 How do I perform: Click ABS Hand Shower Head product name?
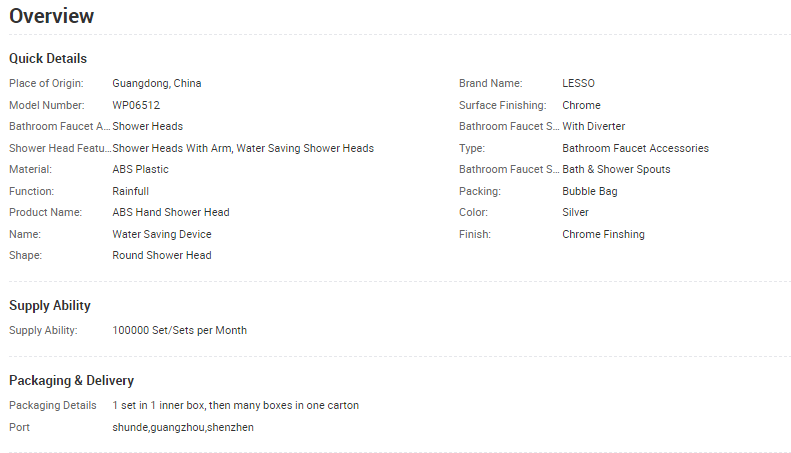tap(170, 212)
